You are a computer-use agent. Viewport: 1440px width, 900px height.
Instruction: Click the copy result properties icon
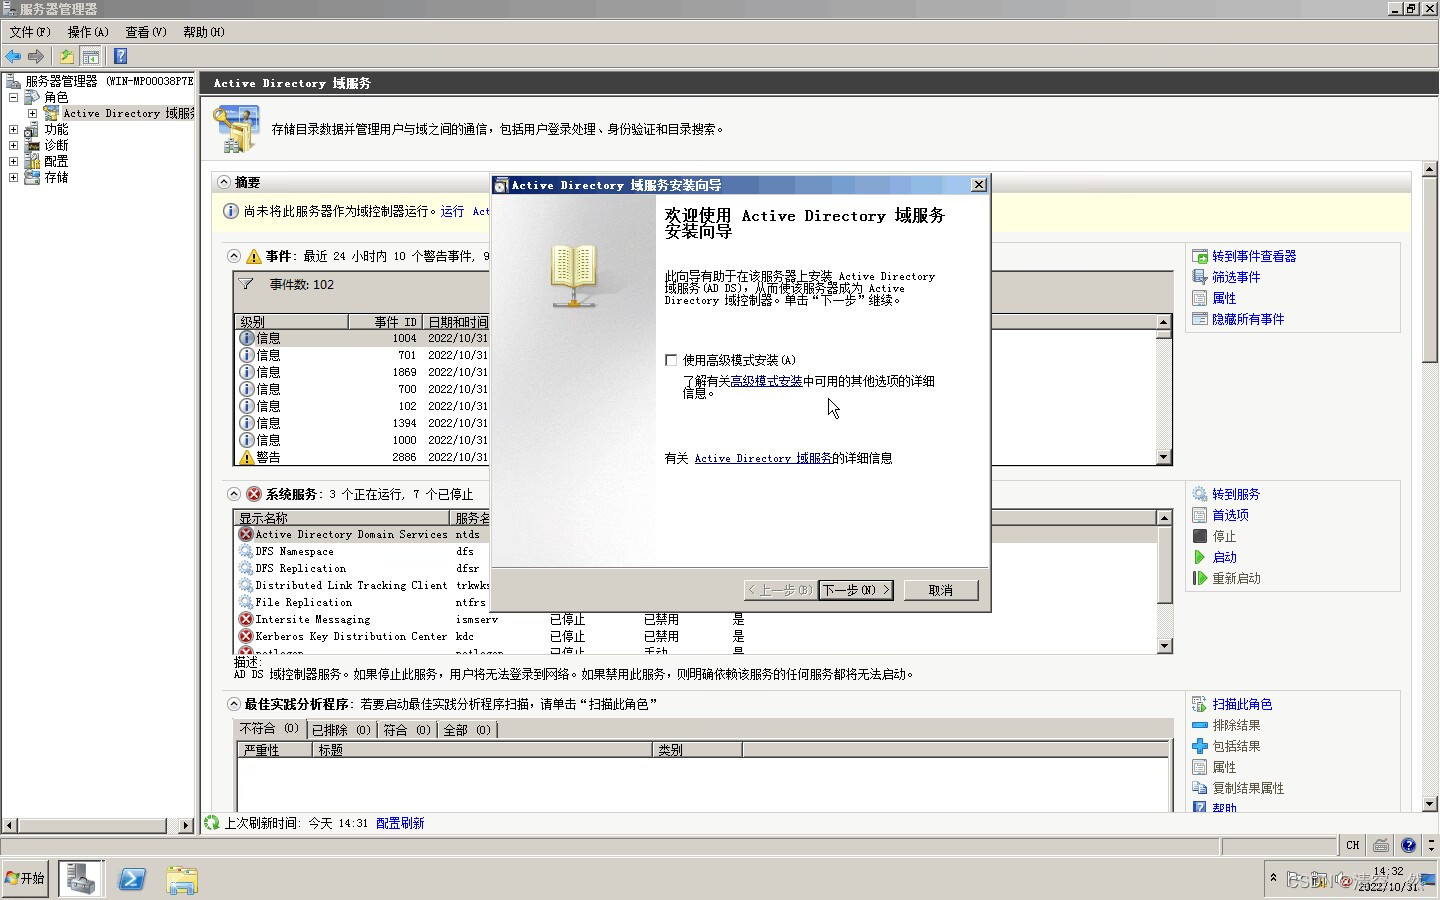1200,788
